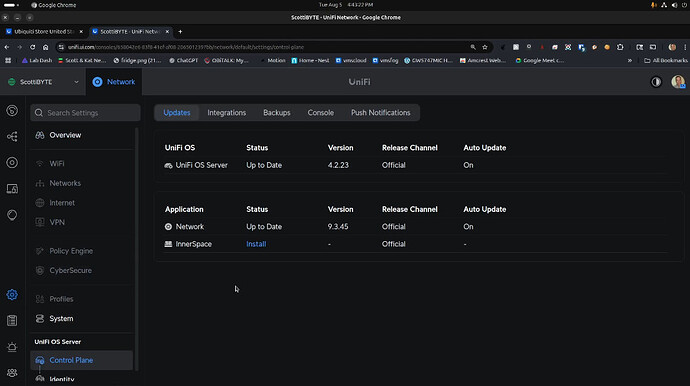Screen dimensions: 690x386
Task: Open WiFi settings
Action: [57, 163]
